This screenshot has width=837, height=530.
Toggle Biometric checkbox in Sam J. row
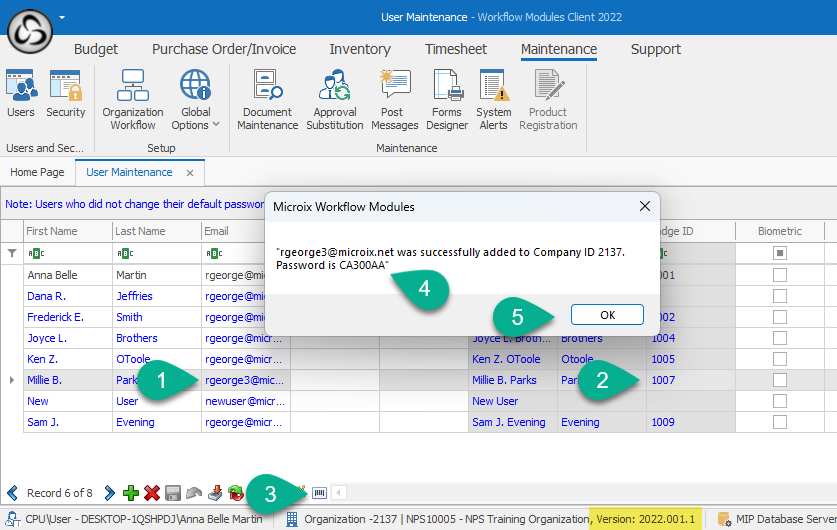[780, 422]
